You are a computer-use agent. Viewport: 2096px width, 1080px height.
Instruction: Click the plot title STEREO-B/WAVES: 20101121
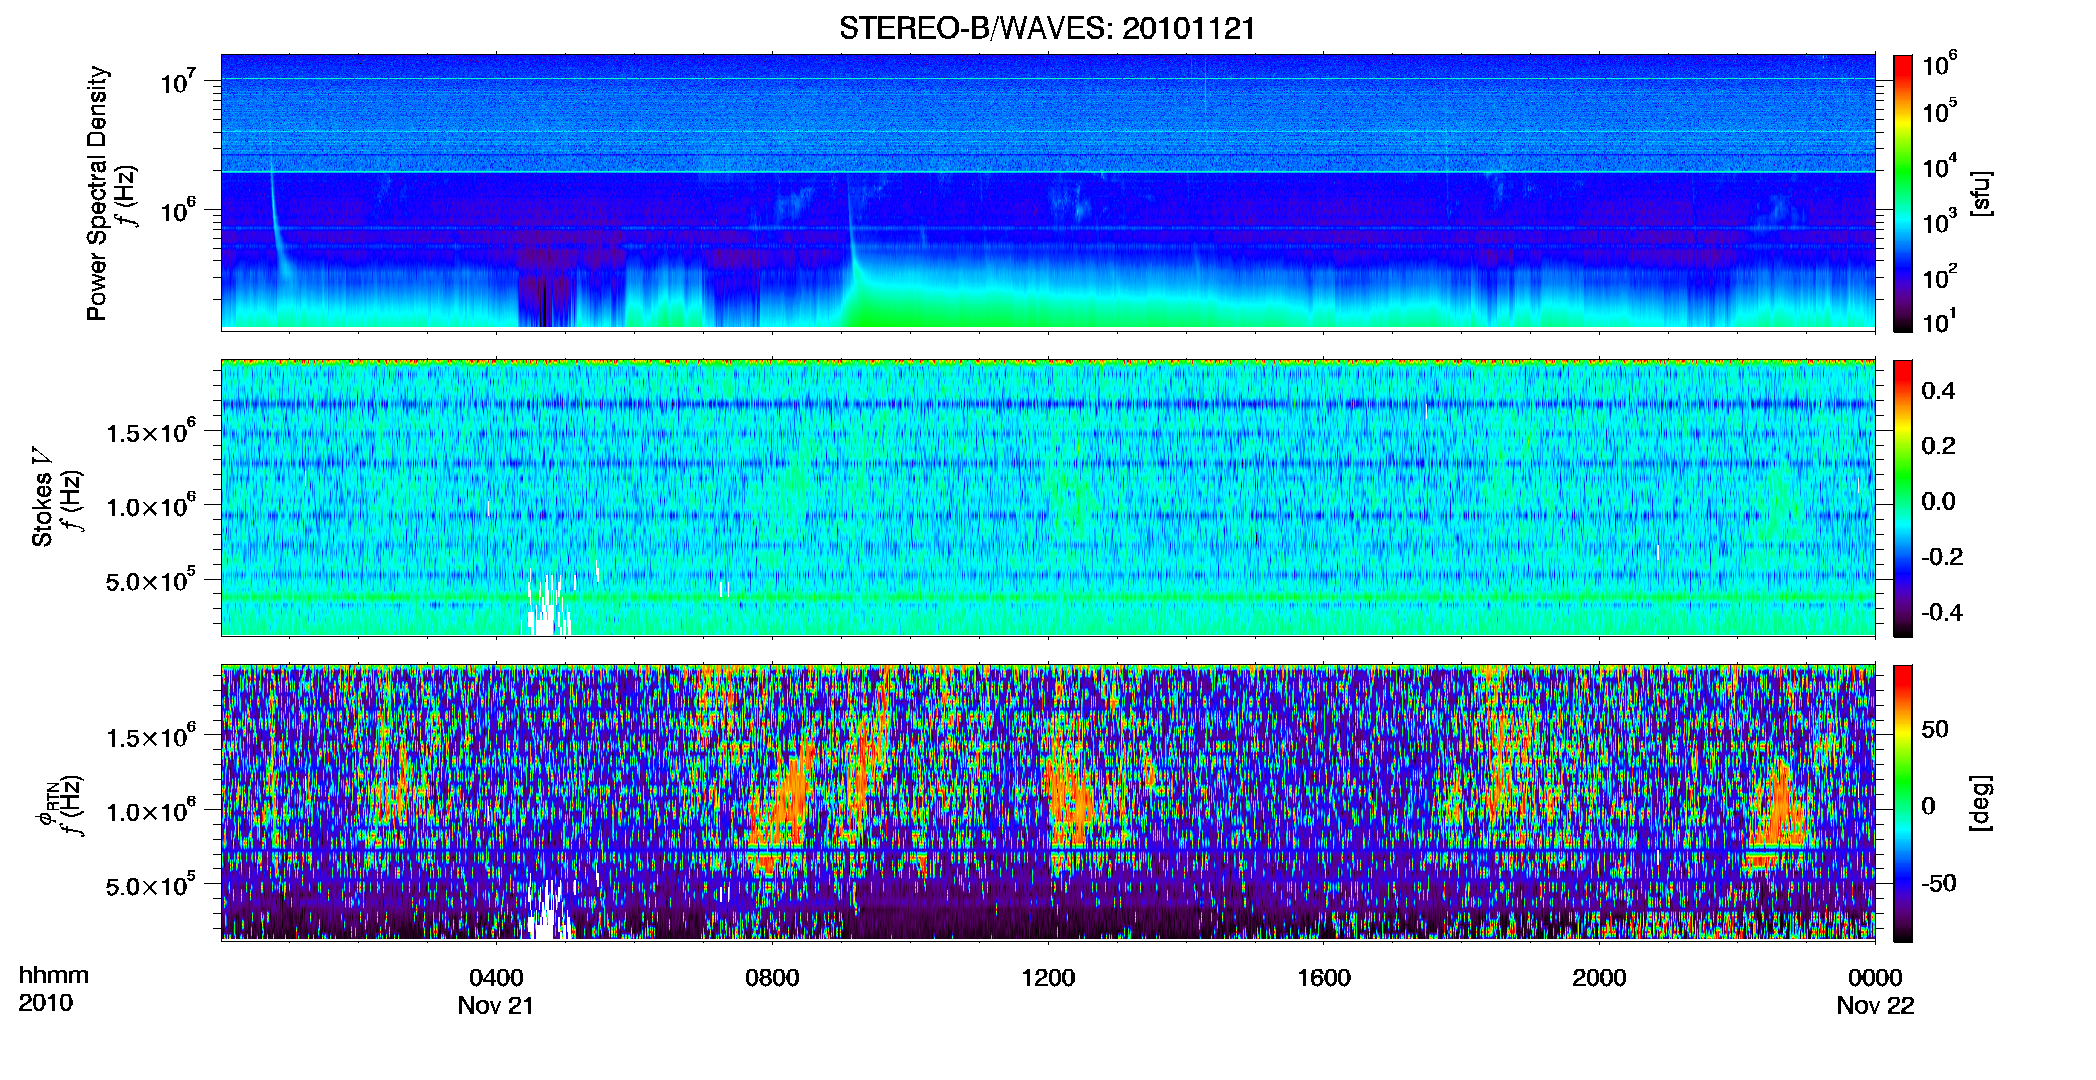(x=1047, y=28)
